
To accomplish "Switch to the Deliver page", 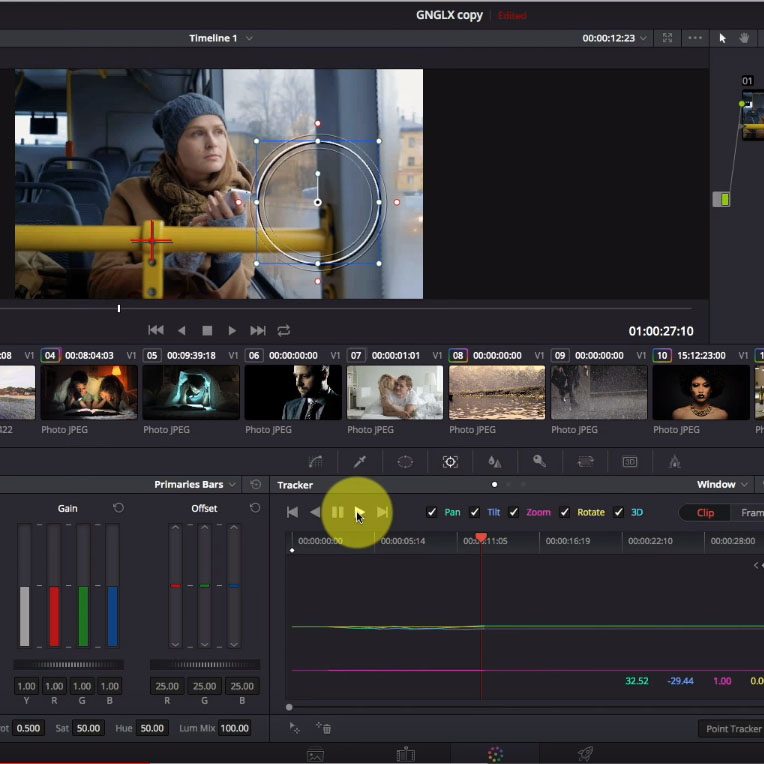I will [585, 754].
